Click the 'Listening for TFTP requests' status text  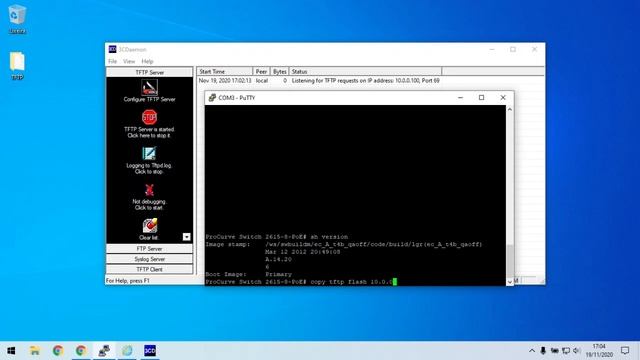[365, 81]
